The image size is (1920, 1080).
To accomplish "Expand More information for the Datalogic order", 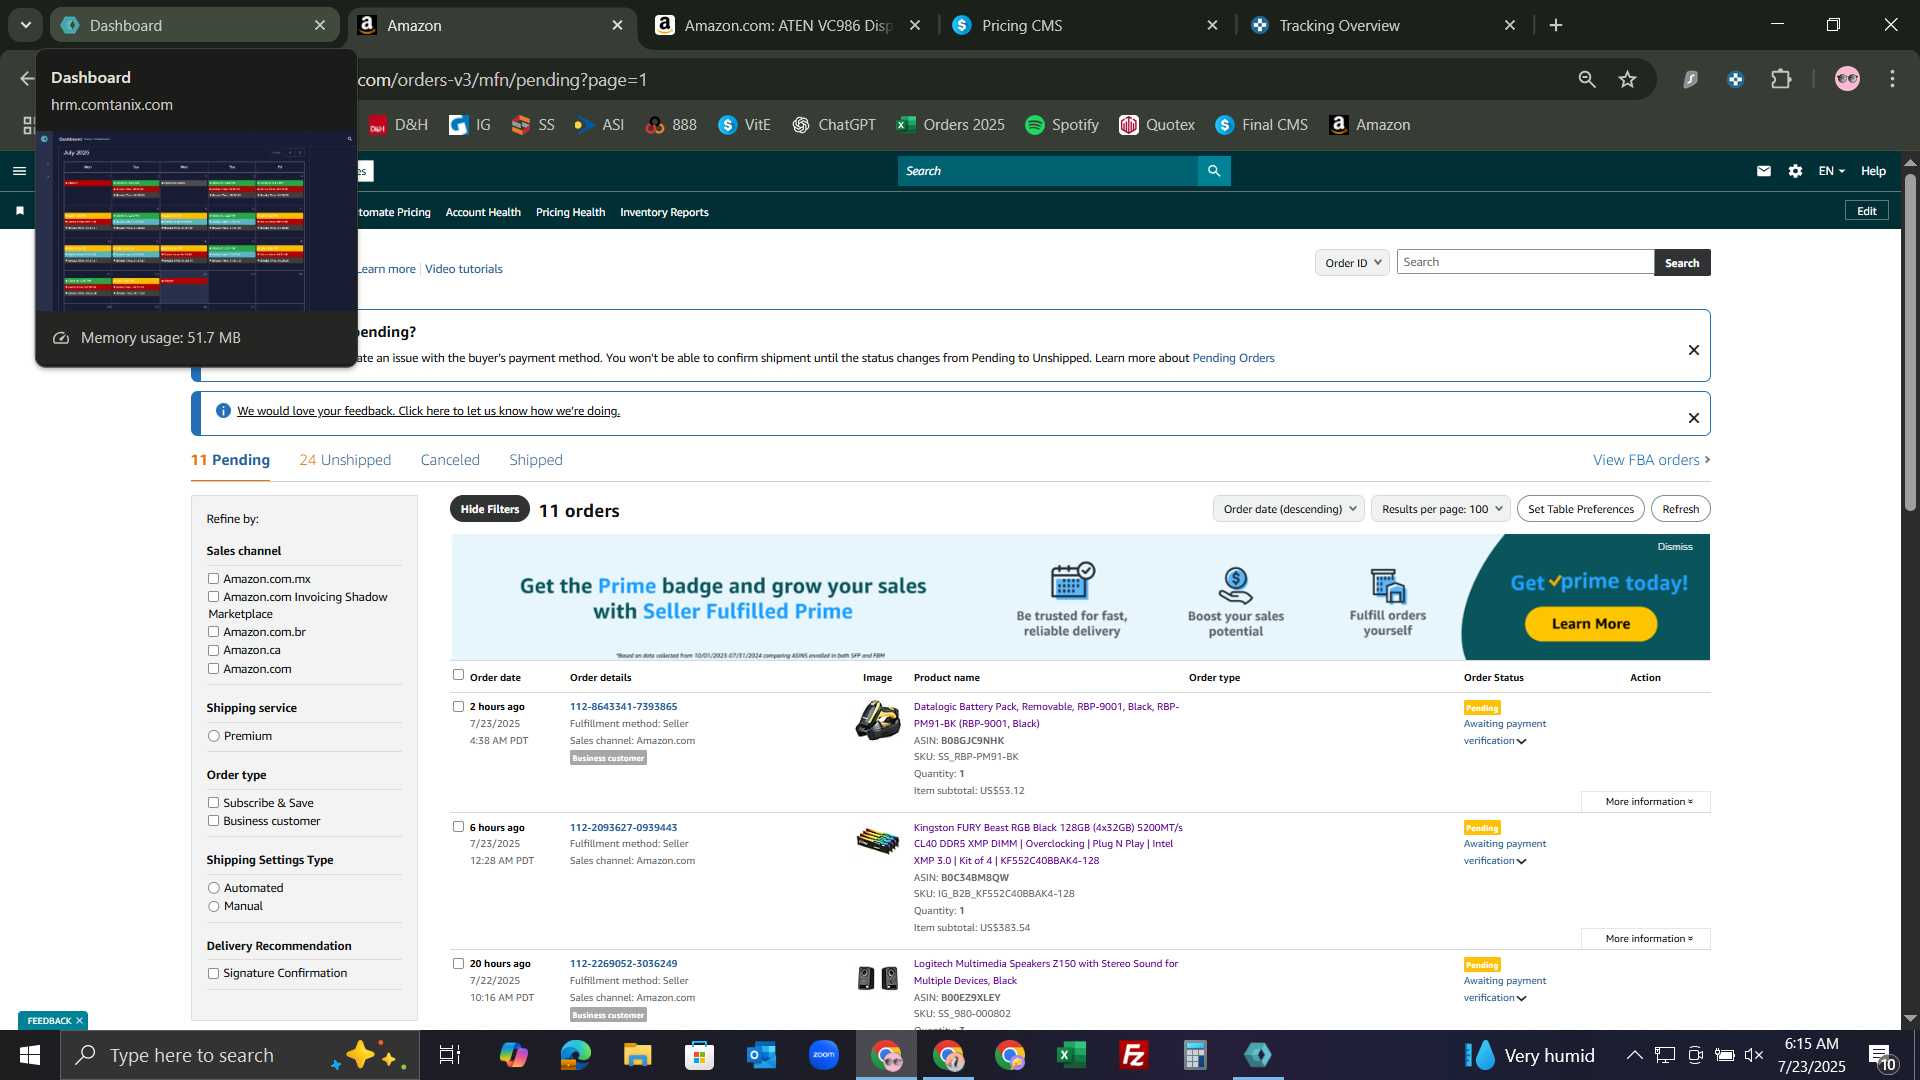I will 1646,802.
